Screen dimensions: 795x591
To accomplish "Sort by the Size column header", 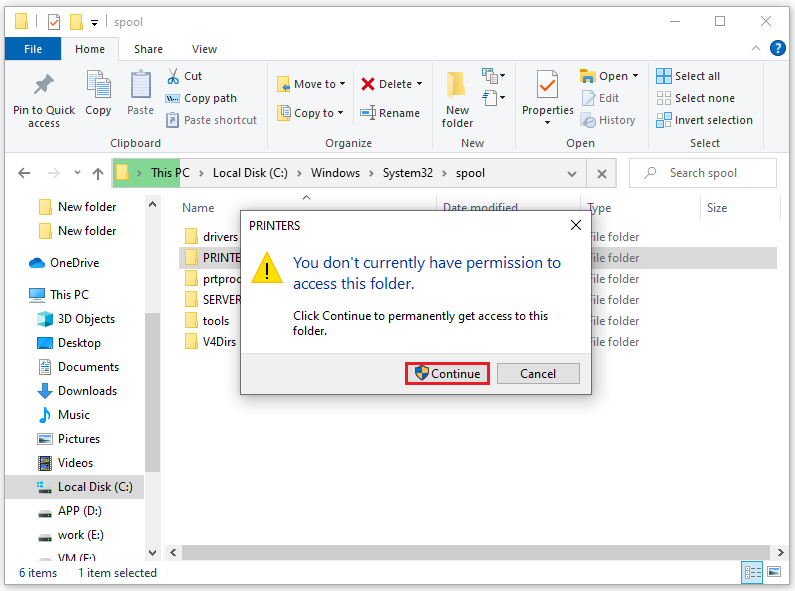I will pyautogui.click(x=716, y=208).
